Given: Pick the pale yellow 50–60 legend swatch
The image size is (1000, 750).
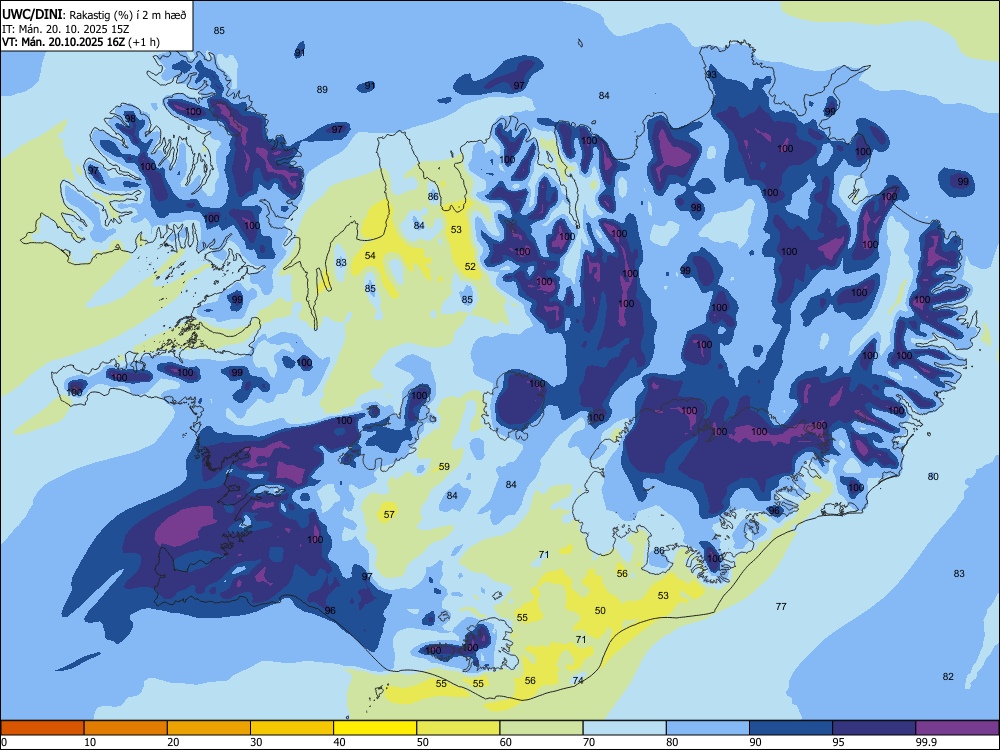Looking at the screenshot, I should click(x=458, y=728).
